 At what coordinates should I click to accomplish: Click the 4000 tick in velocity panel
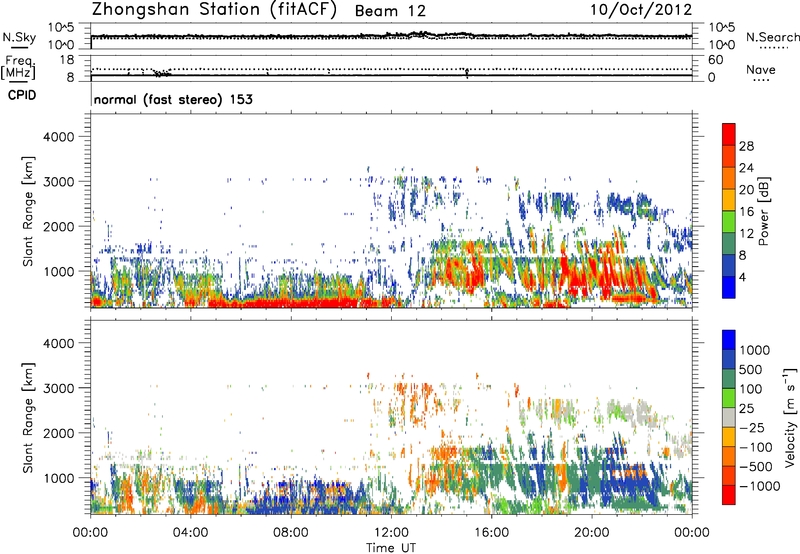point(58,343)
